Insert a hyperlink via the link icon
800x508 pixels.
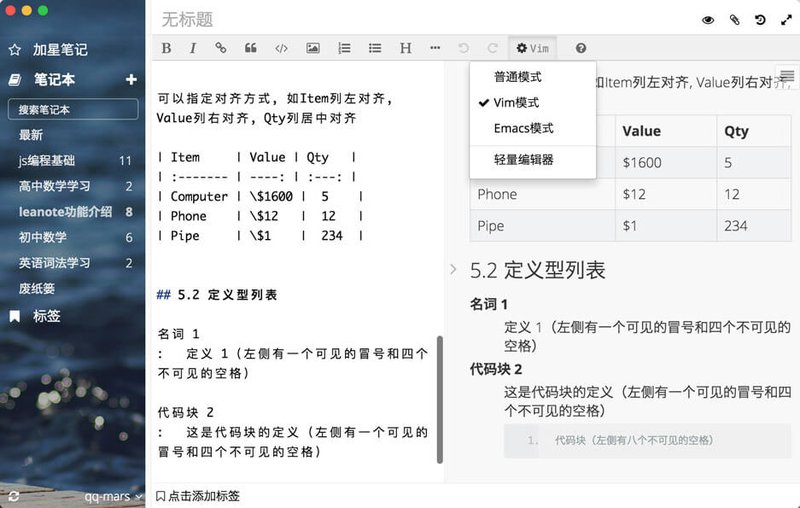[220, 48]
